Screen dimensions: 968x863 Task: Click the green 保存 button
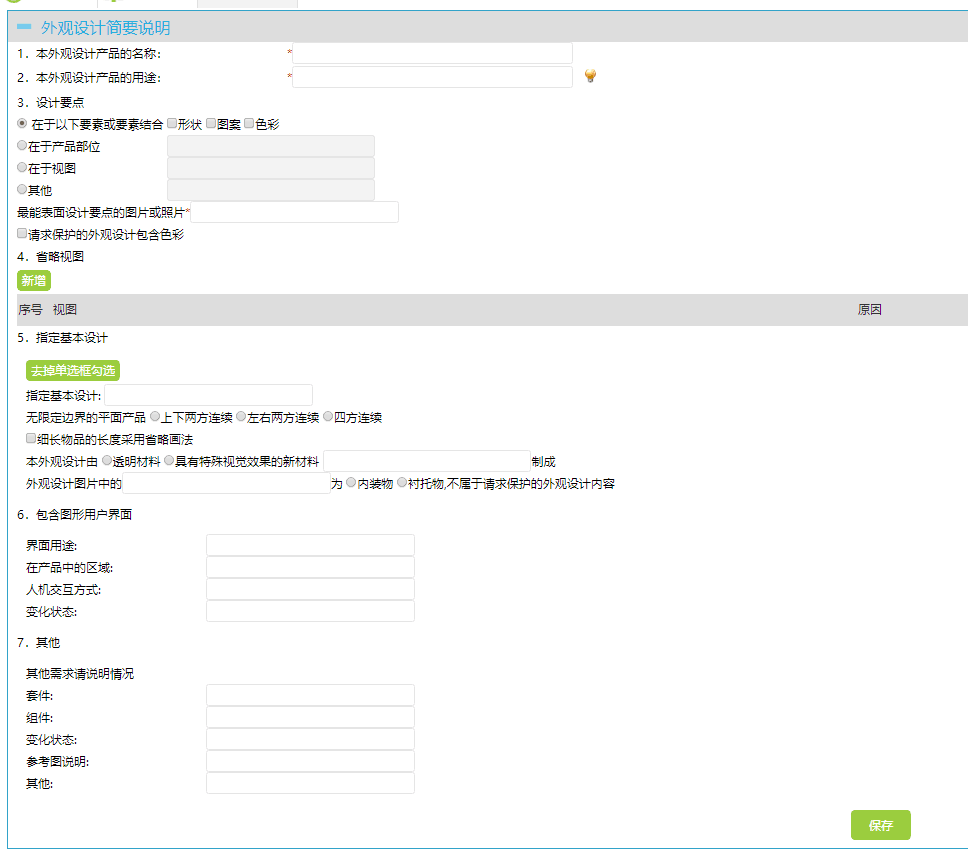point(880,825)
